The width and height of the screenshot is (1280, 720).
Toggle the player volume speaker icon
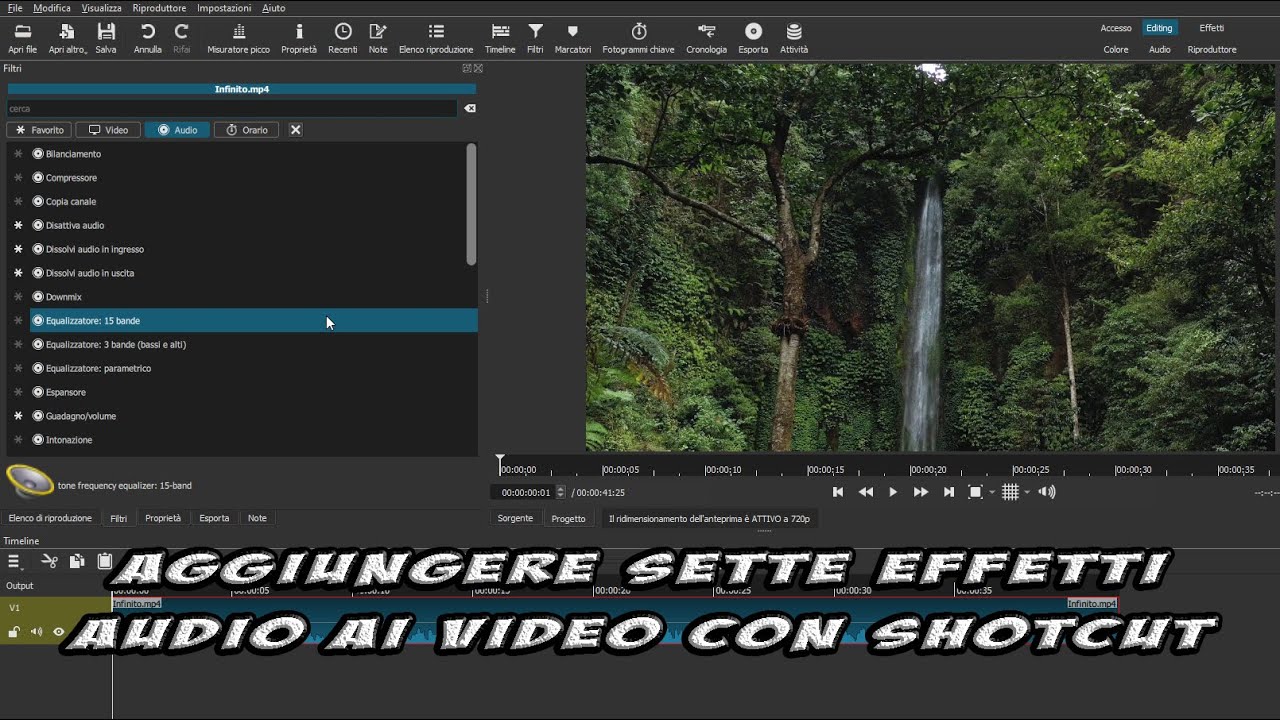coord(1047,492)
